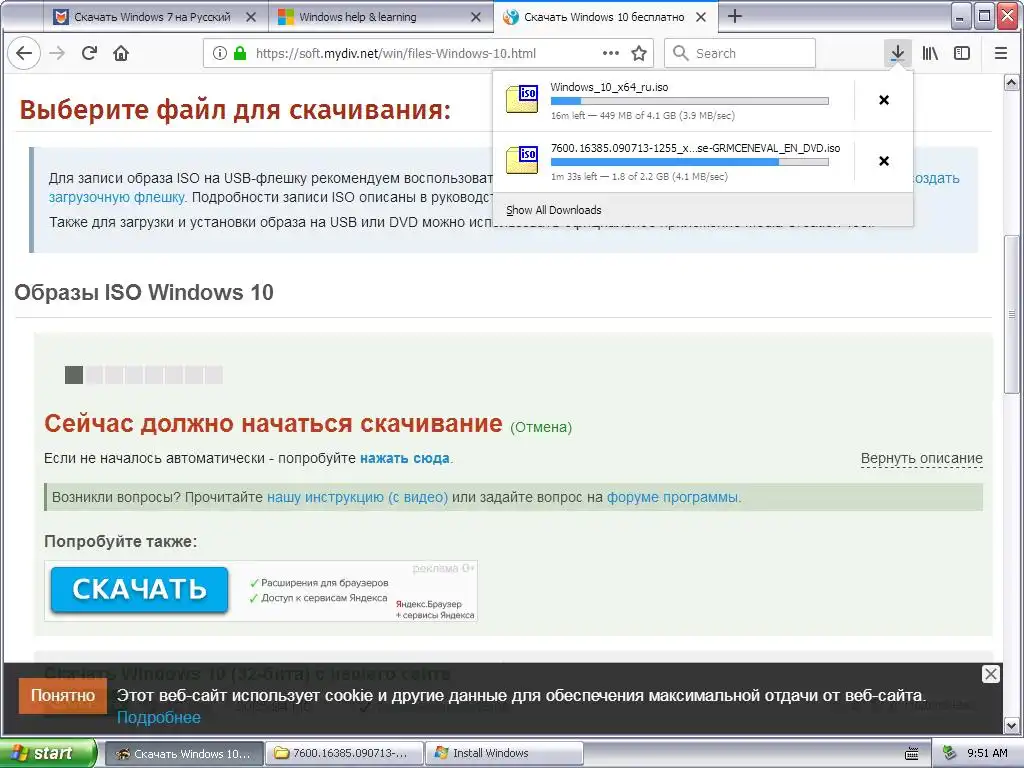Open the Library bookshelf icon
The image size is (1024, 768).
pos(930,53)
